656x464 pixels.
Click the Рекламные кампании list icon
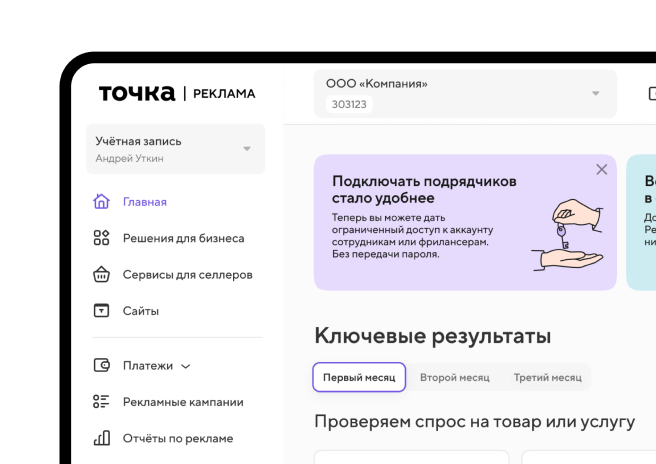click(x=101, y=402)
